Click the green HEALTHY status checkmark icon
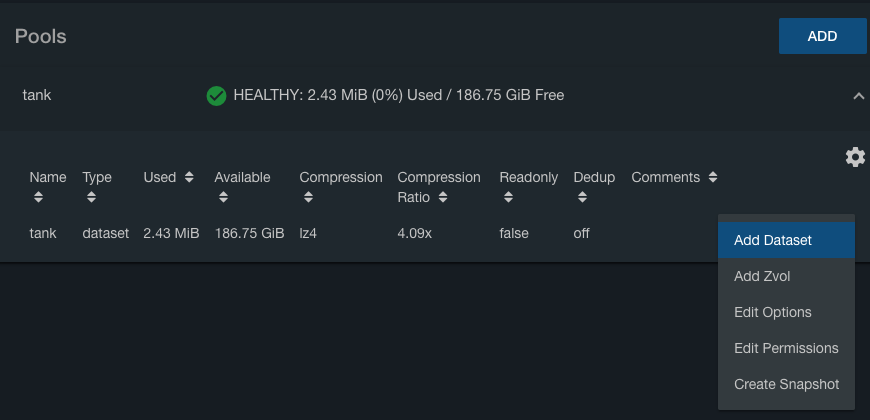 [216, 96]
